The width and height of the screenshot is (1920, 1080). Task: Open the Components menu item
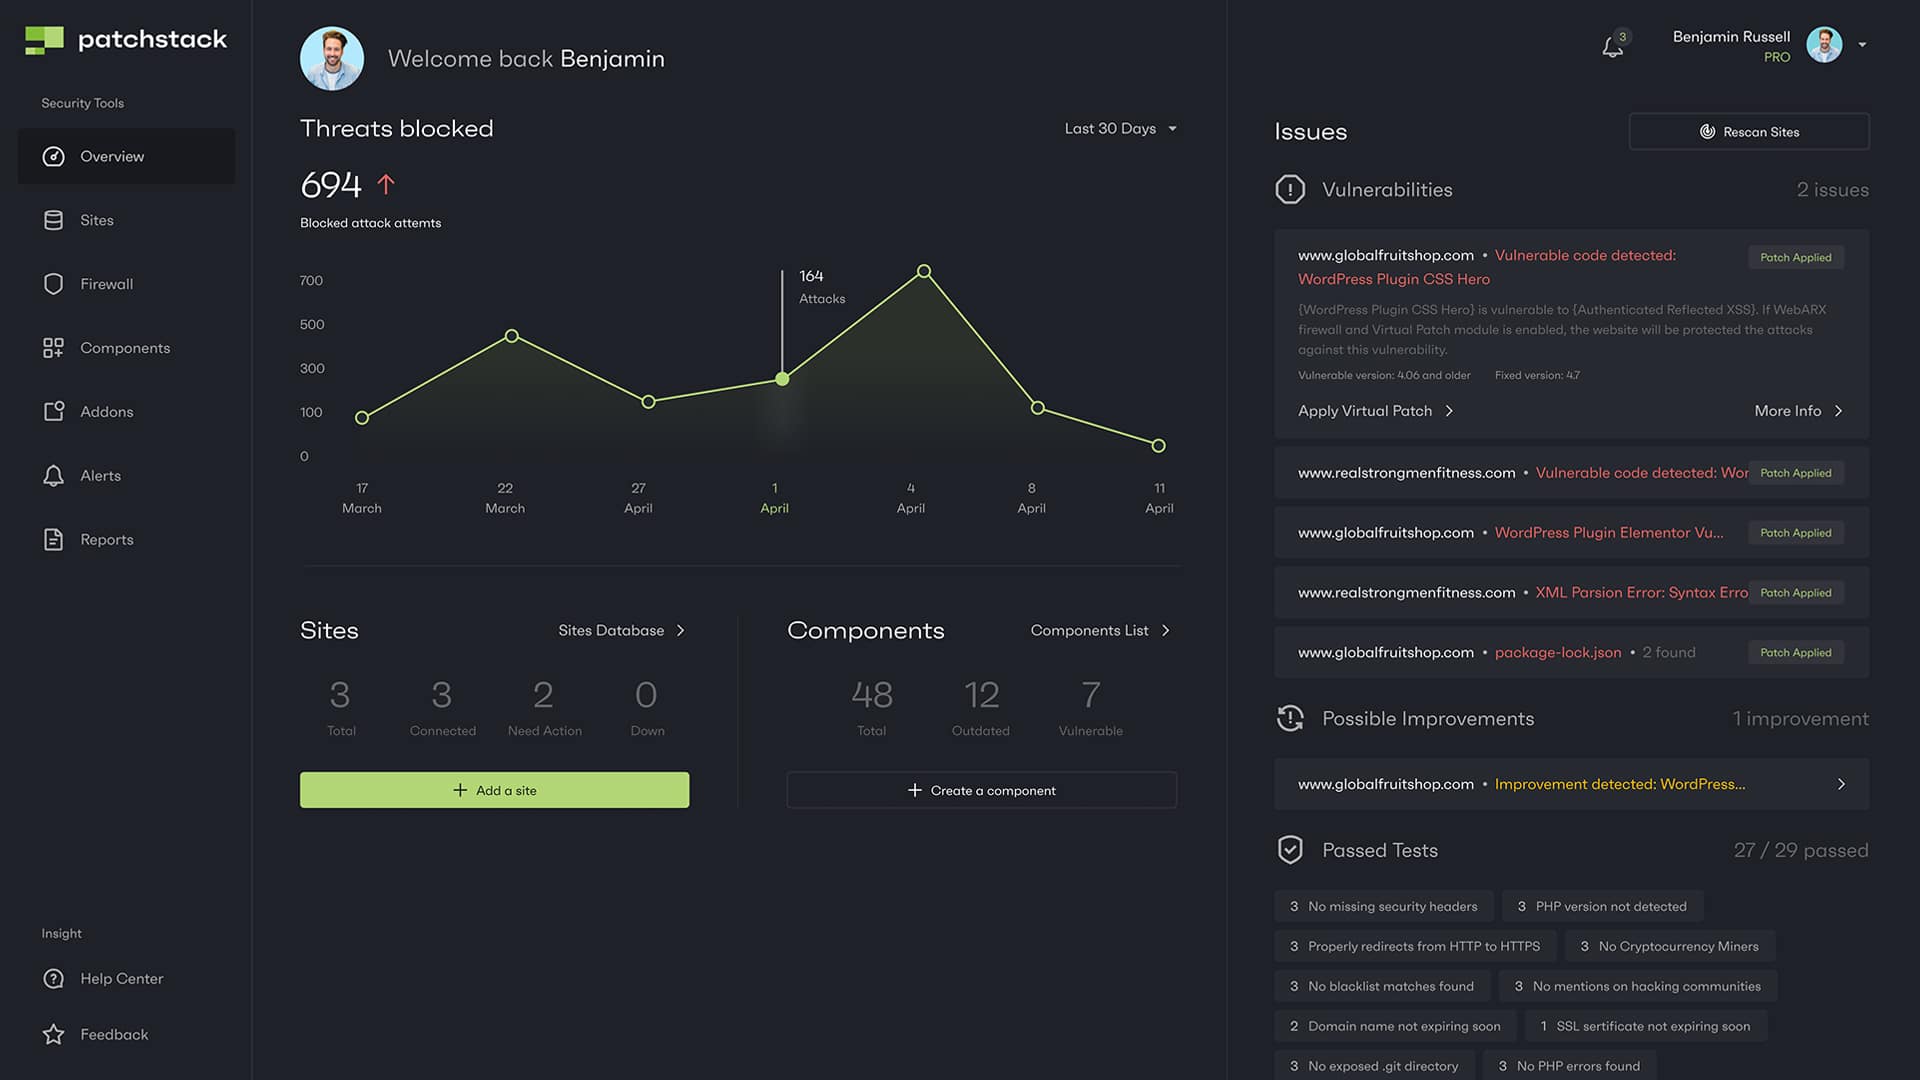pyautogui.click(x=127, y=348)
